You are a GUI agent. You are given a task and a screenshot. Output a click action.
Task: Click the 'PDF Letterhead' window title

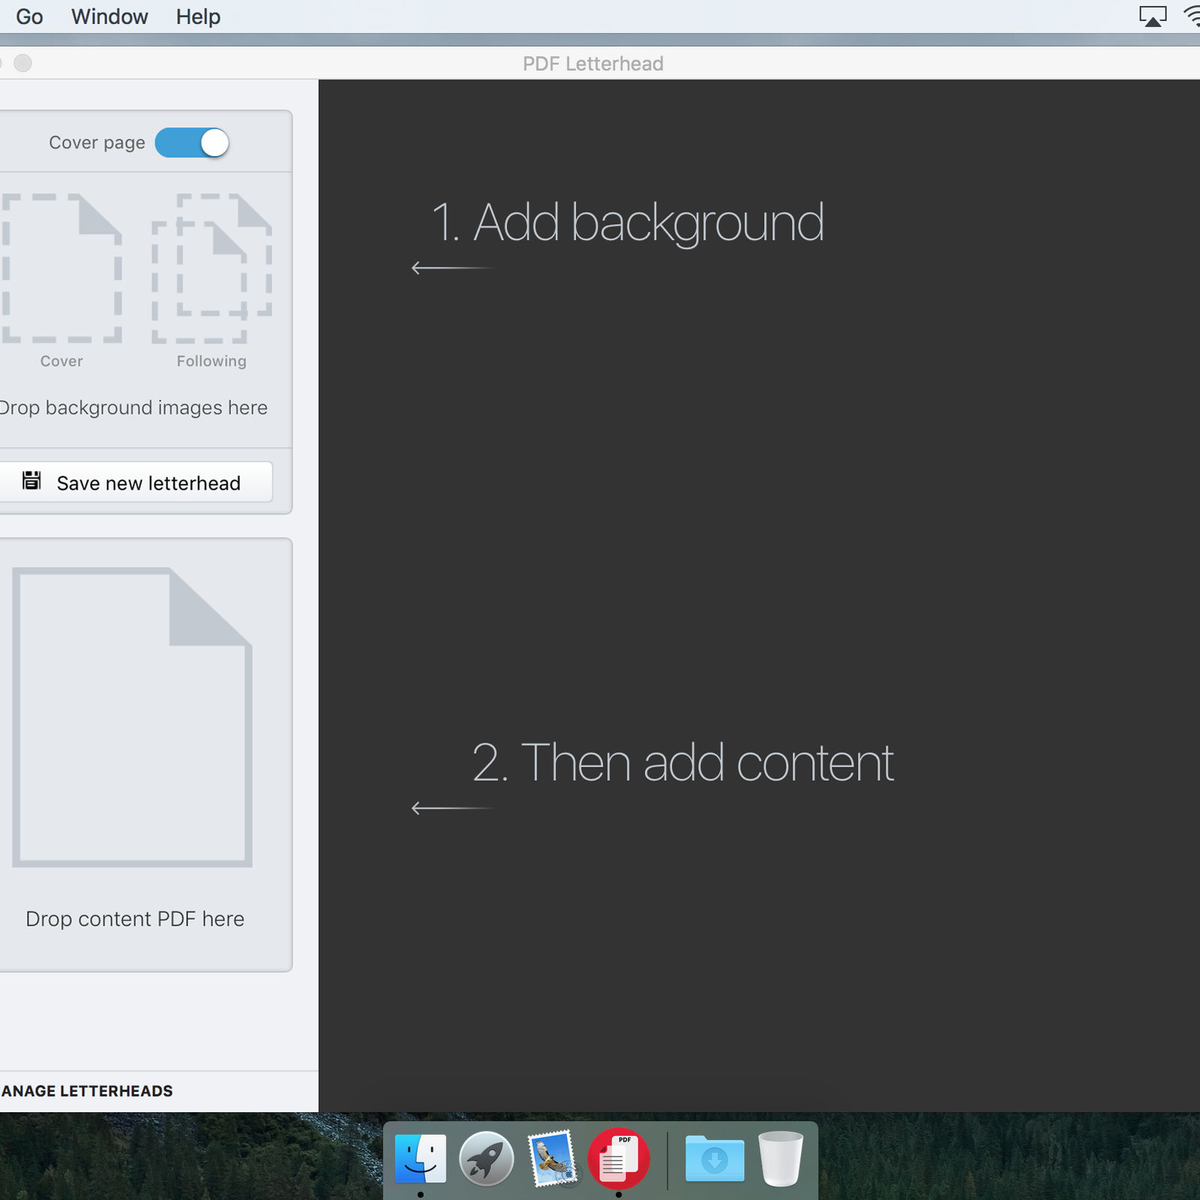click(593, 64)
